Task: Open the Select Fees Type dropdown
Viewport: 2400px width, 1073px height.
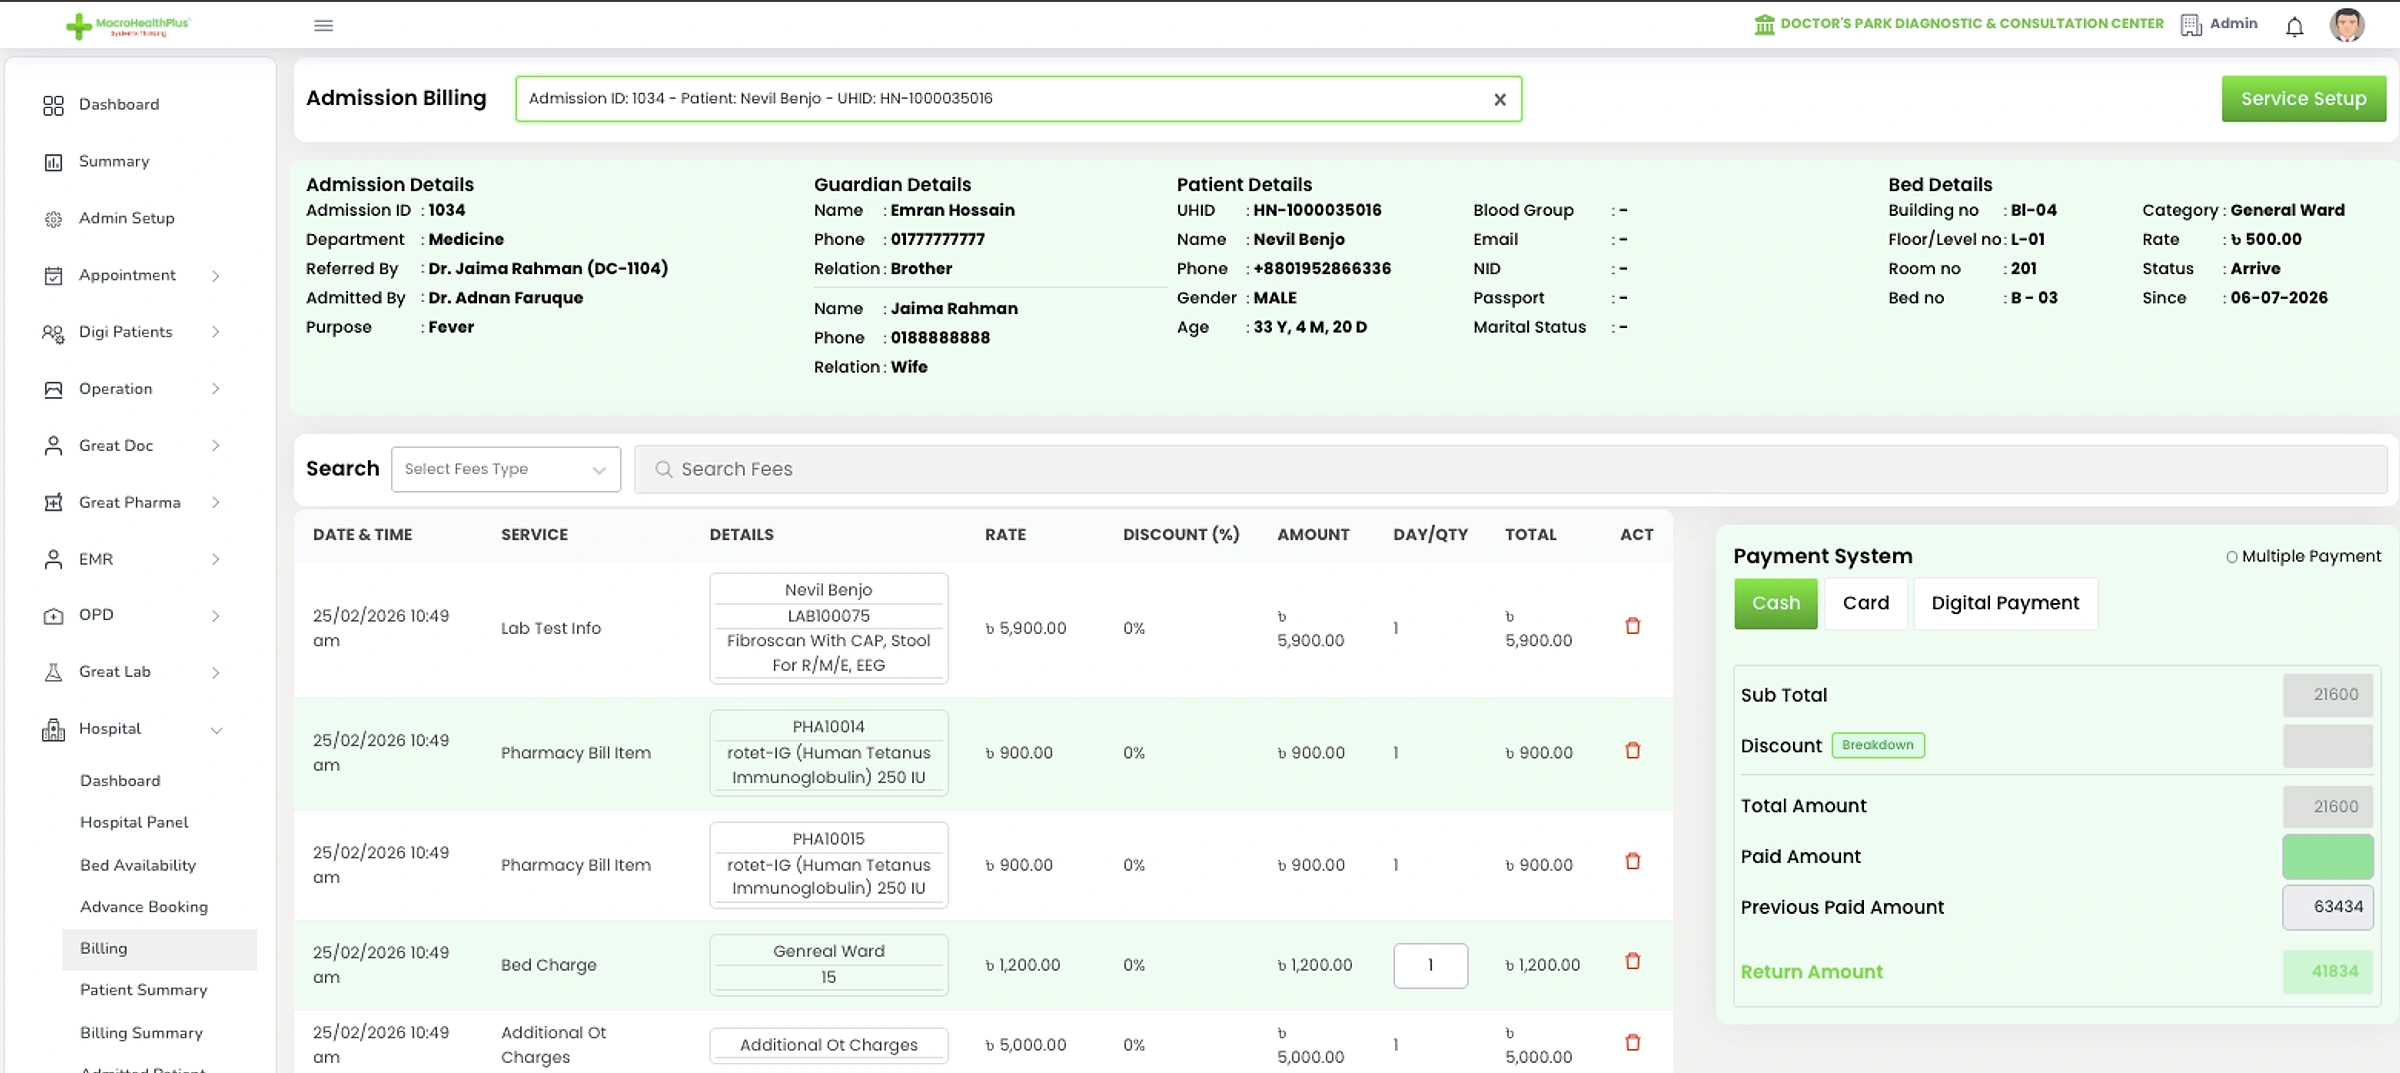Action: point(505,469)
